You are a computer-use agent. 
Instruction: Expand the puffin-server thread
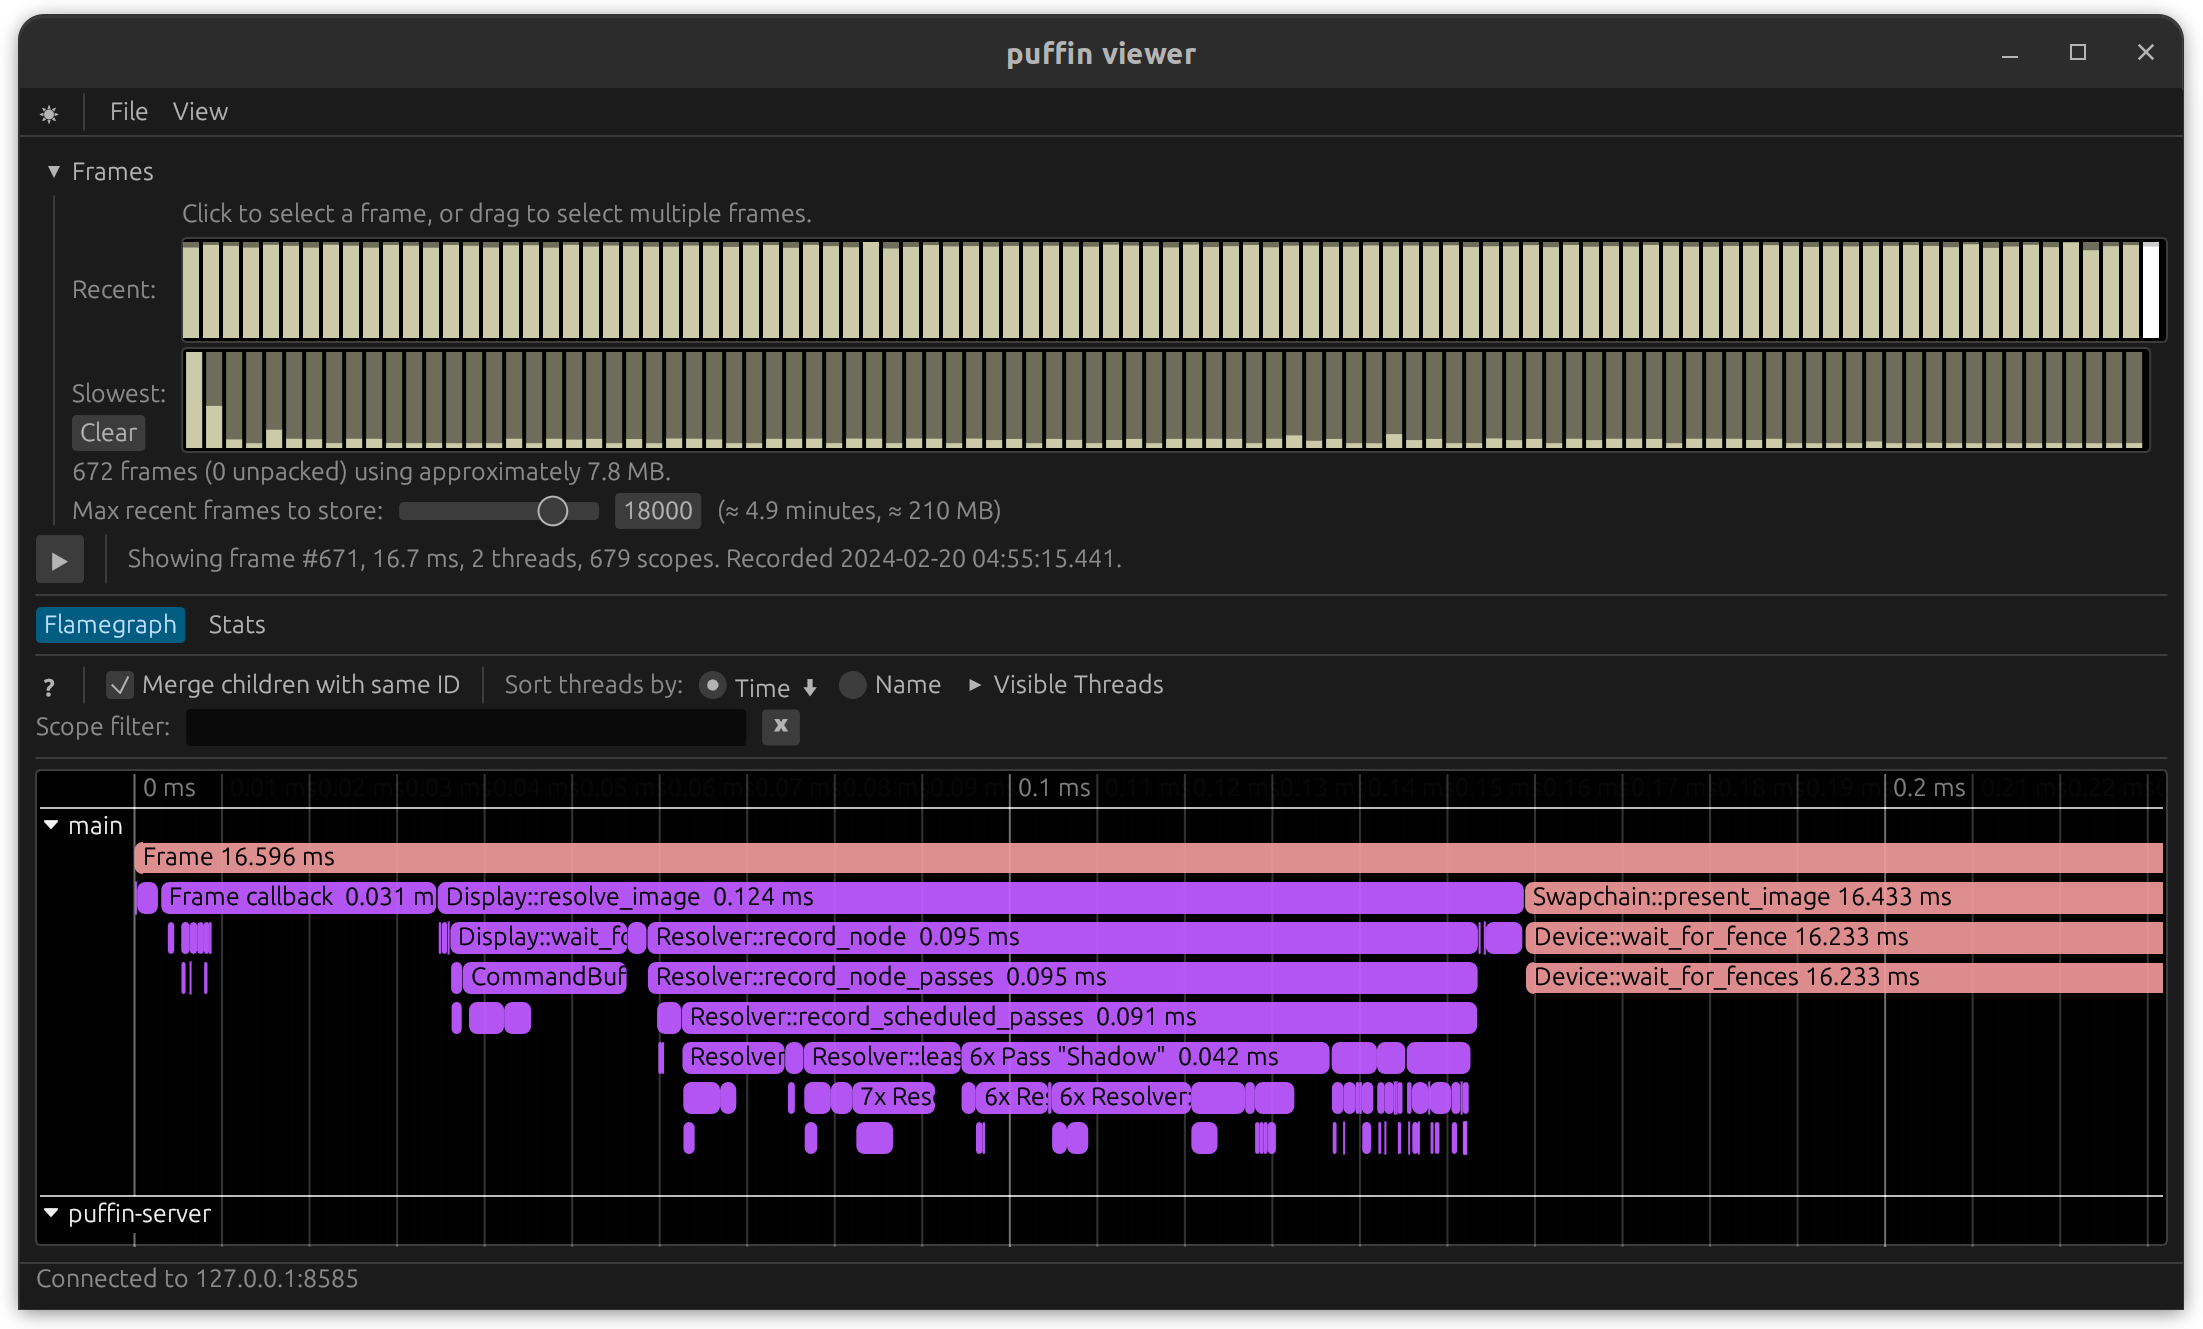coord(52,1213)
